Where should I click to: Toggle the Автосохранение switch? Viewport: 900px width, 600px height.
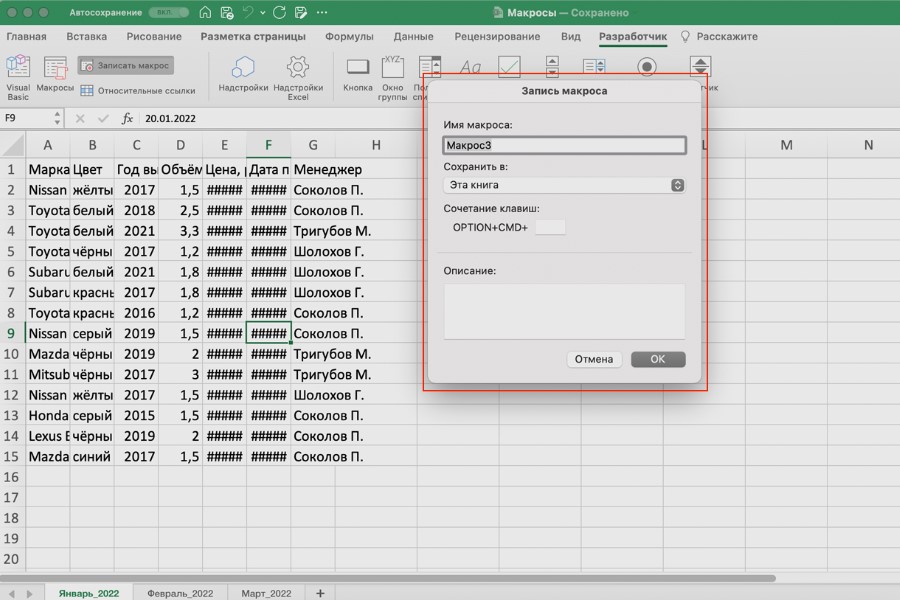166,13
